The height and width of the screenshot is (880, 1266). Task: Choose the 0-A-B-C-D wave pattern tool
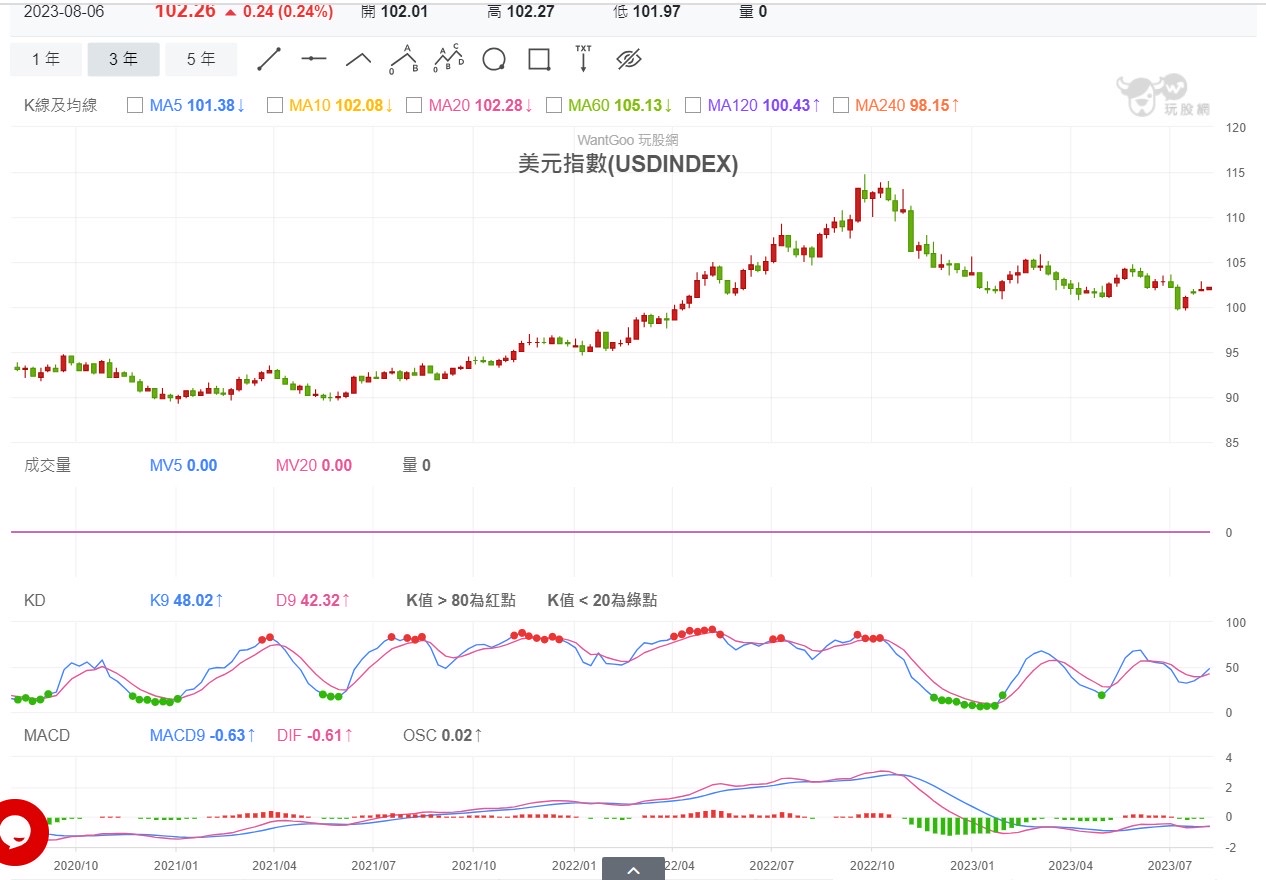coord(449,60)
